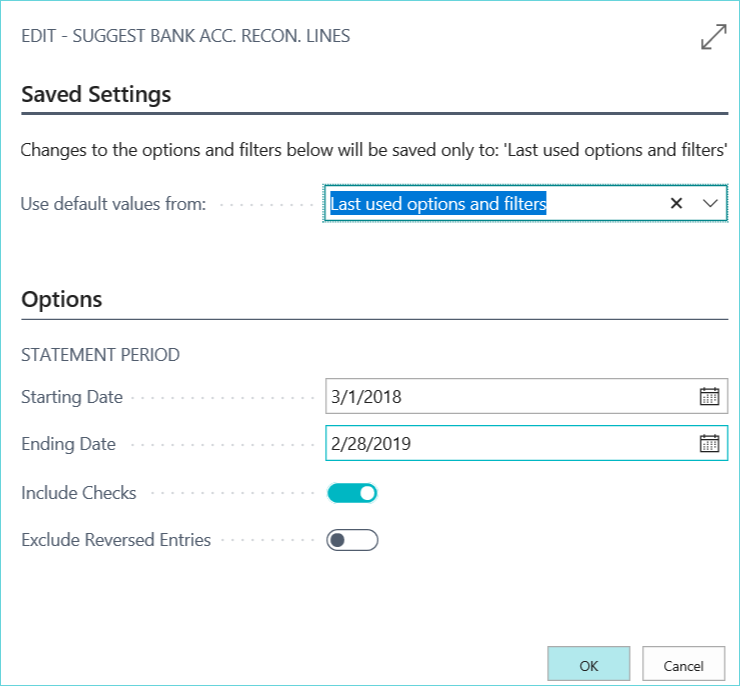Clear the 'Use default values from' selection
The image size is (740, 686).
(x=676, y=203)
